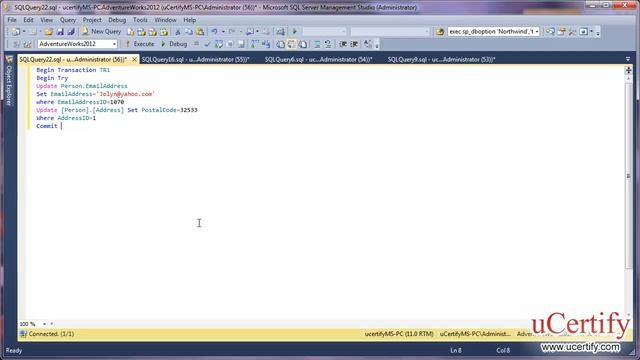Screen dimensions: 640x360
Task: Click the New Query button
Action: [101, 31]
